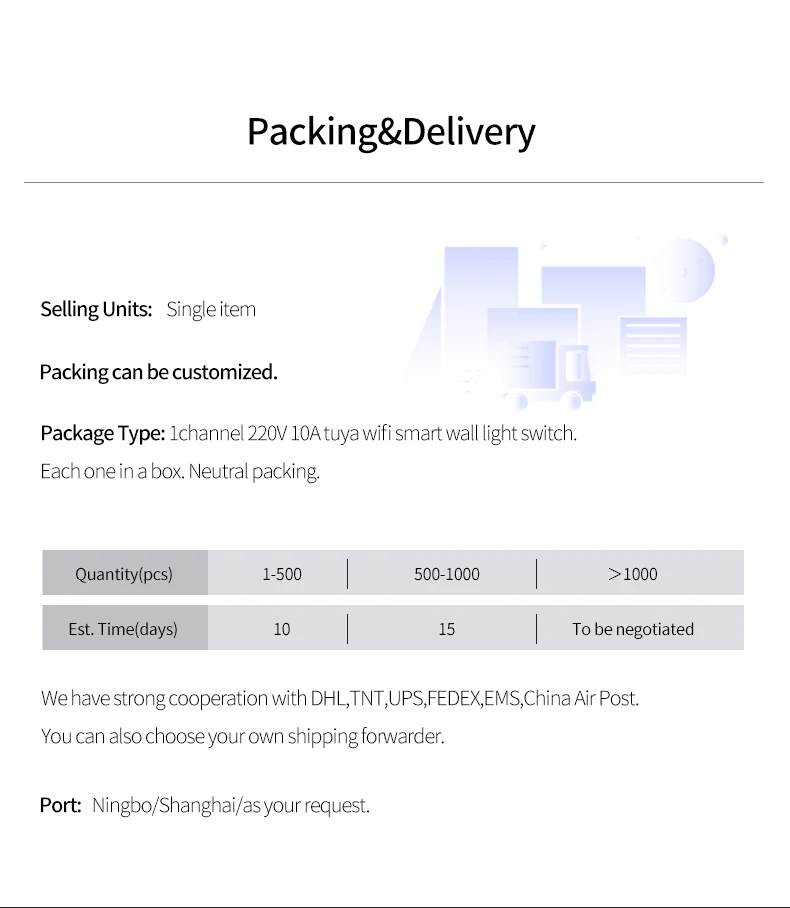Click Packing can be customized text
This screenshot has height=908, width=790.
click(158, 372)
